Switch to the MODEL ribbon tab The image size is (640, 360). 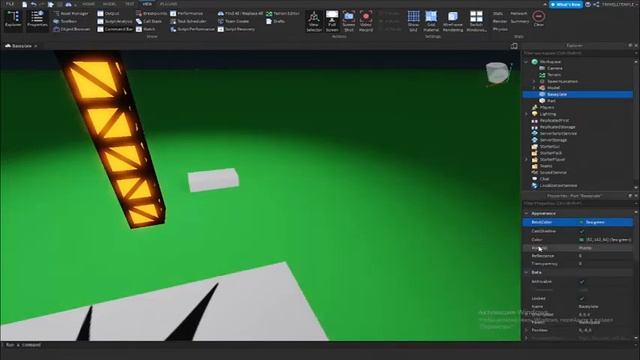coord(109,4)
